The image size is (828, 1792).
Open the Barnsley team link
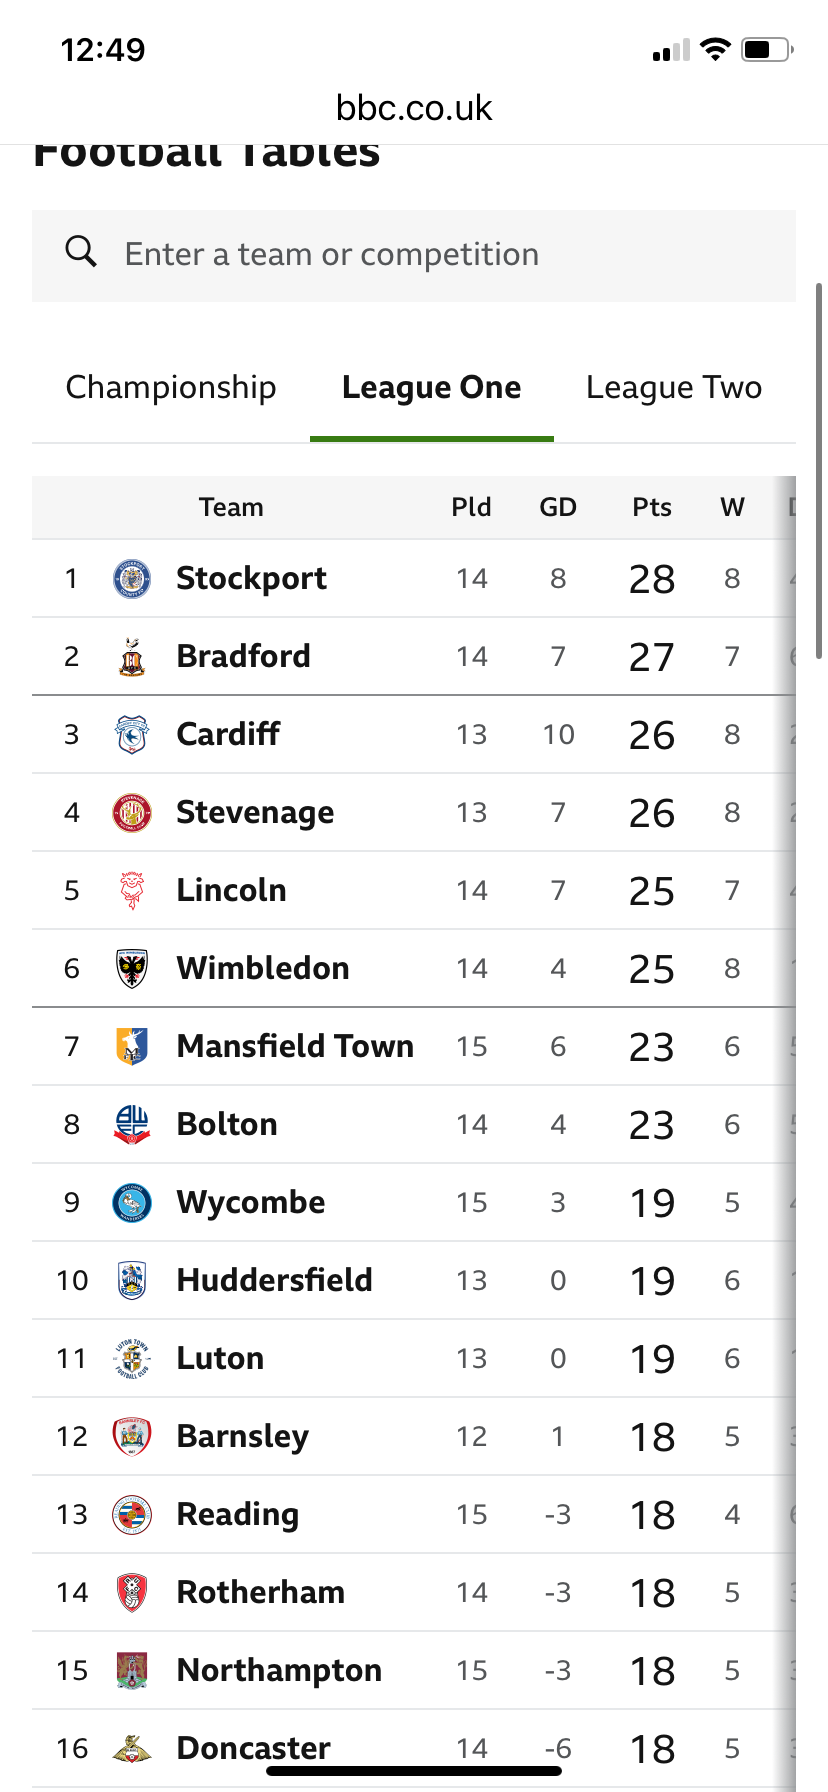point(242,1437)
